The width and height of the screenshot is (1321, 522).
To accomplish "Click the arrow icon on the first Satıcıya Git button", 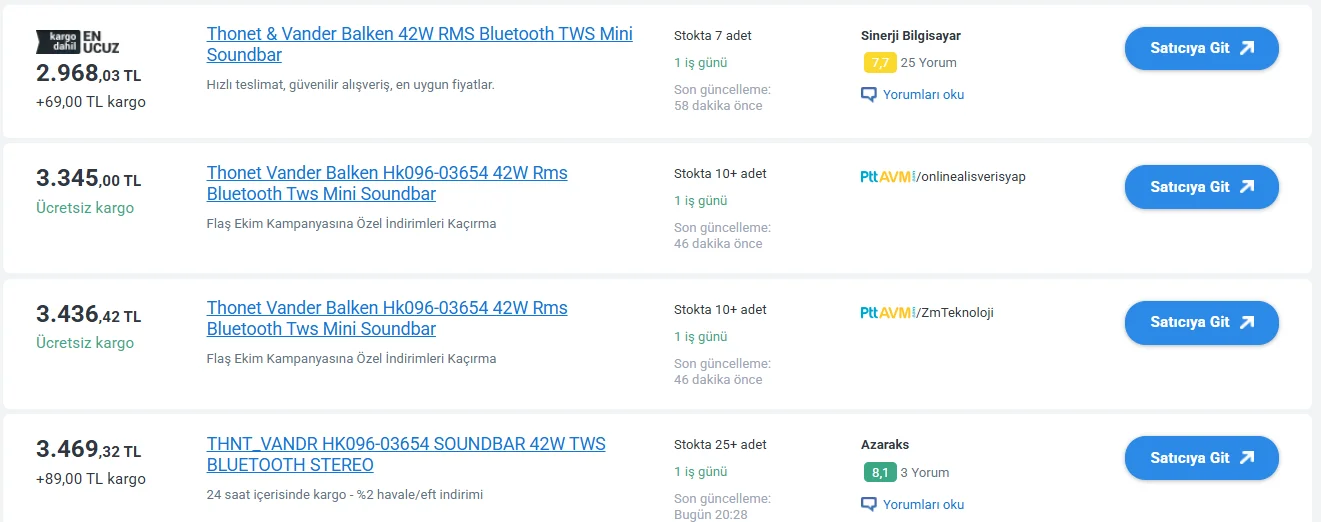I will tap(1246, 48).
